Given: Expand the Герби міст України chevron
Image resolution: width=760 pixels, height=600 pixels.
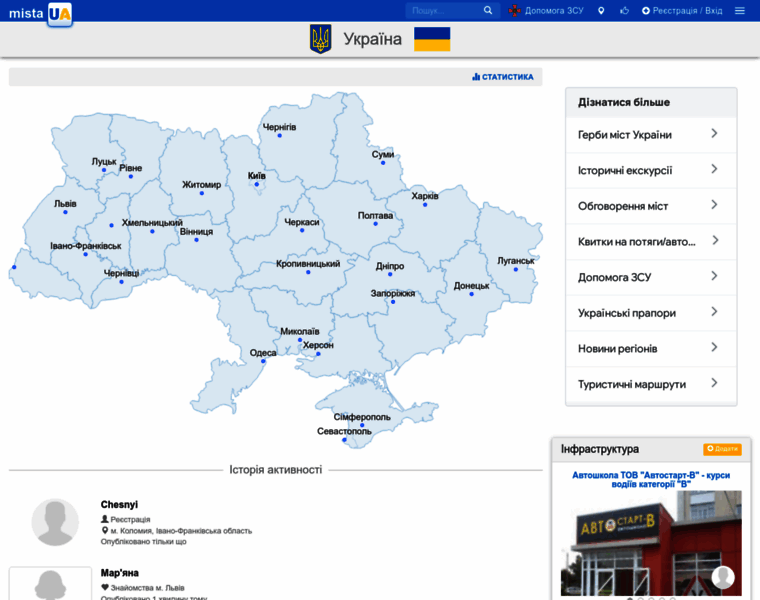Looking at the screenshot, I should 714,134.
